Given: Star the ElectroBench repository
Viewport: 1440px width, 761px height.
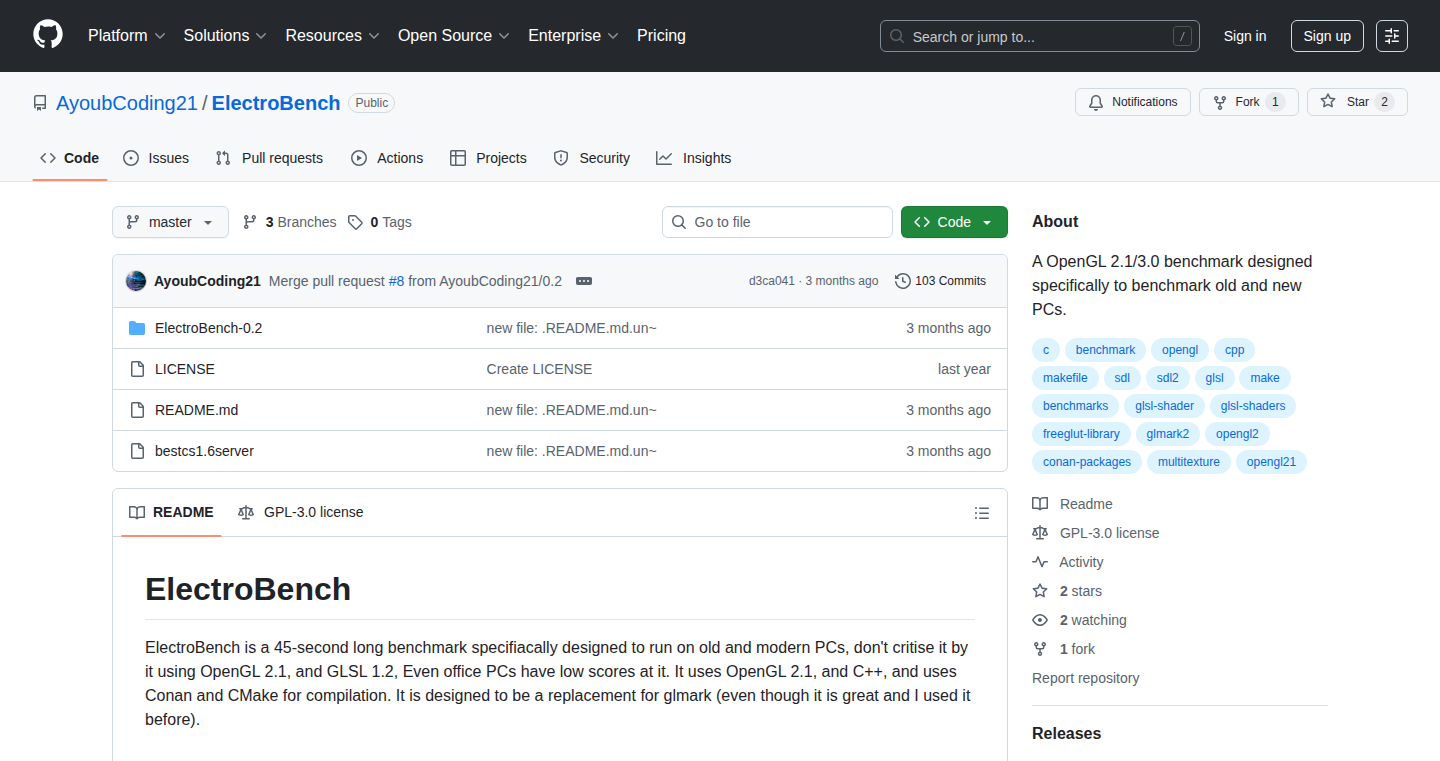Looking at the screenshot, I should point(1357,102).
